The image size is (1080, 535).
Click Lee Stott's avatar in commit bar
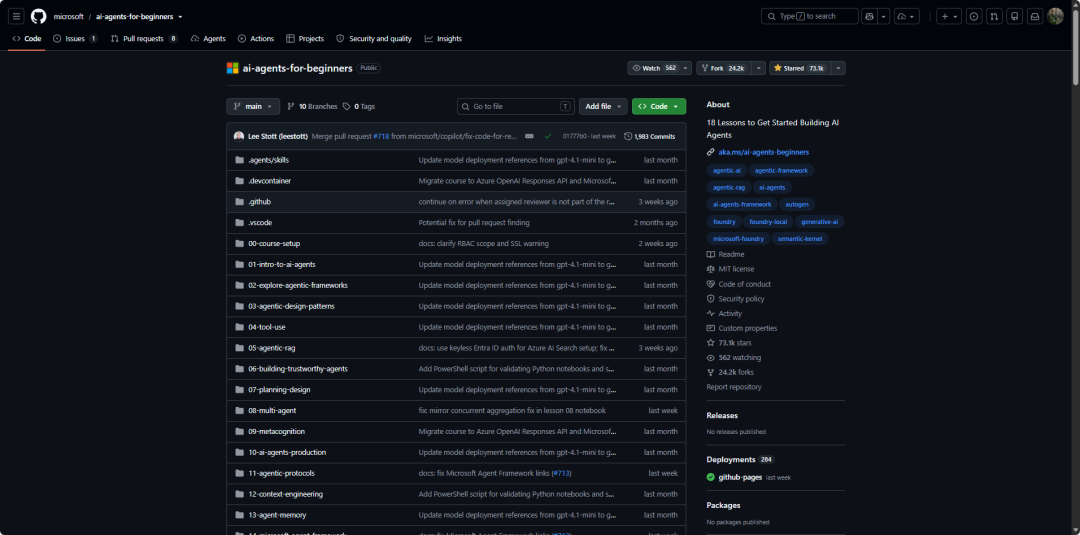239,136
